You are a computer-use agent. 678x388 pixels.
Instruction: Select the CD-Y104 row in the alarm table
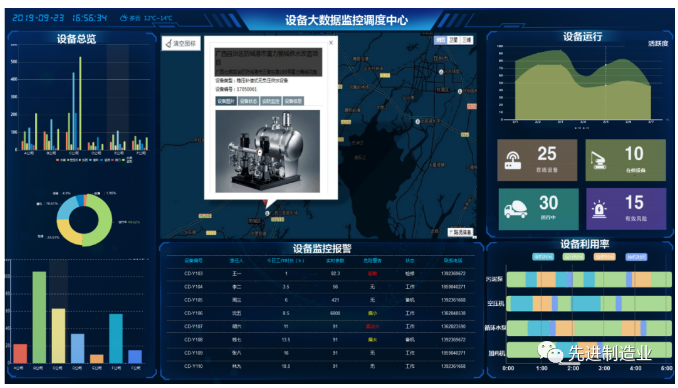(321, 287)
